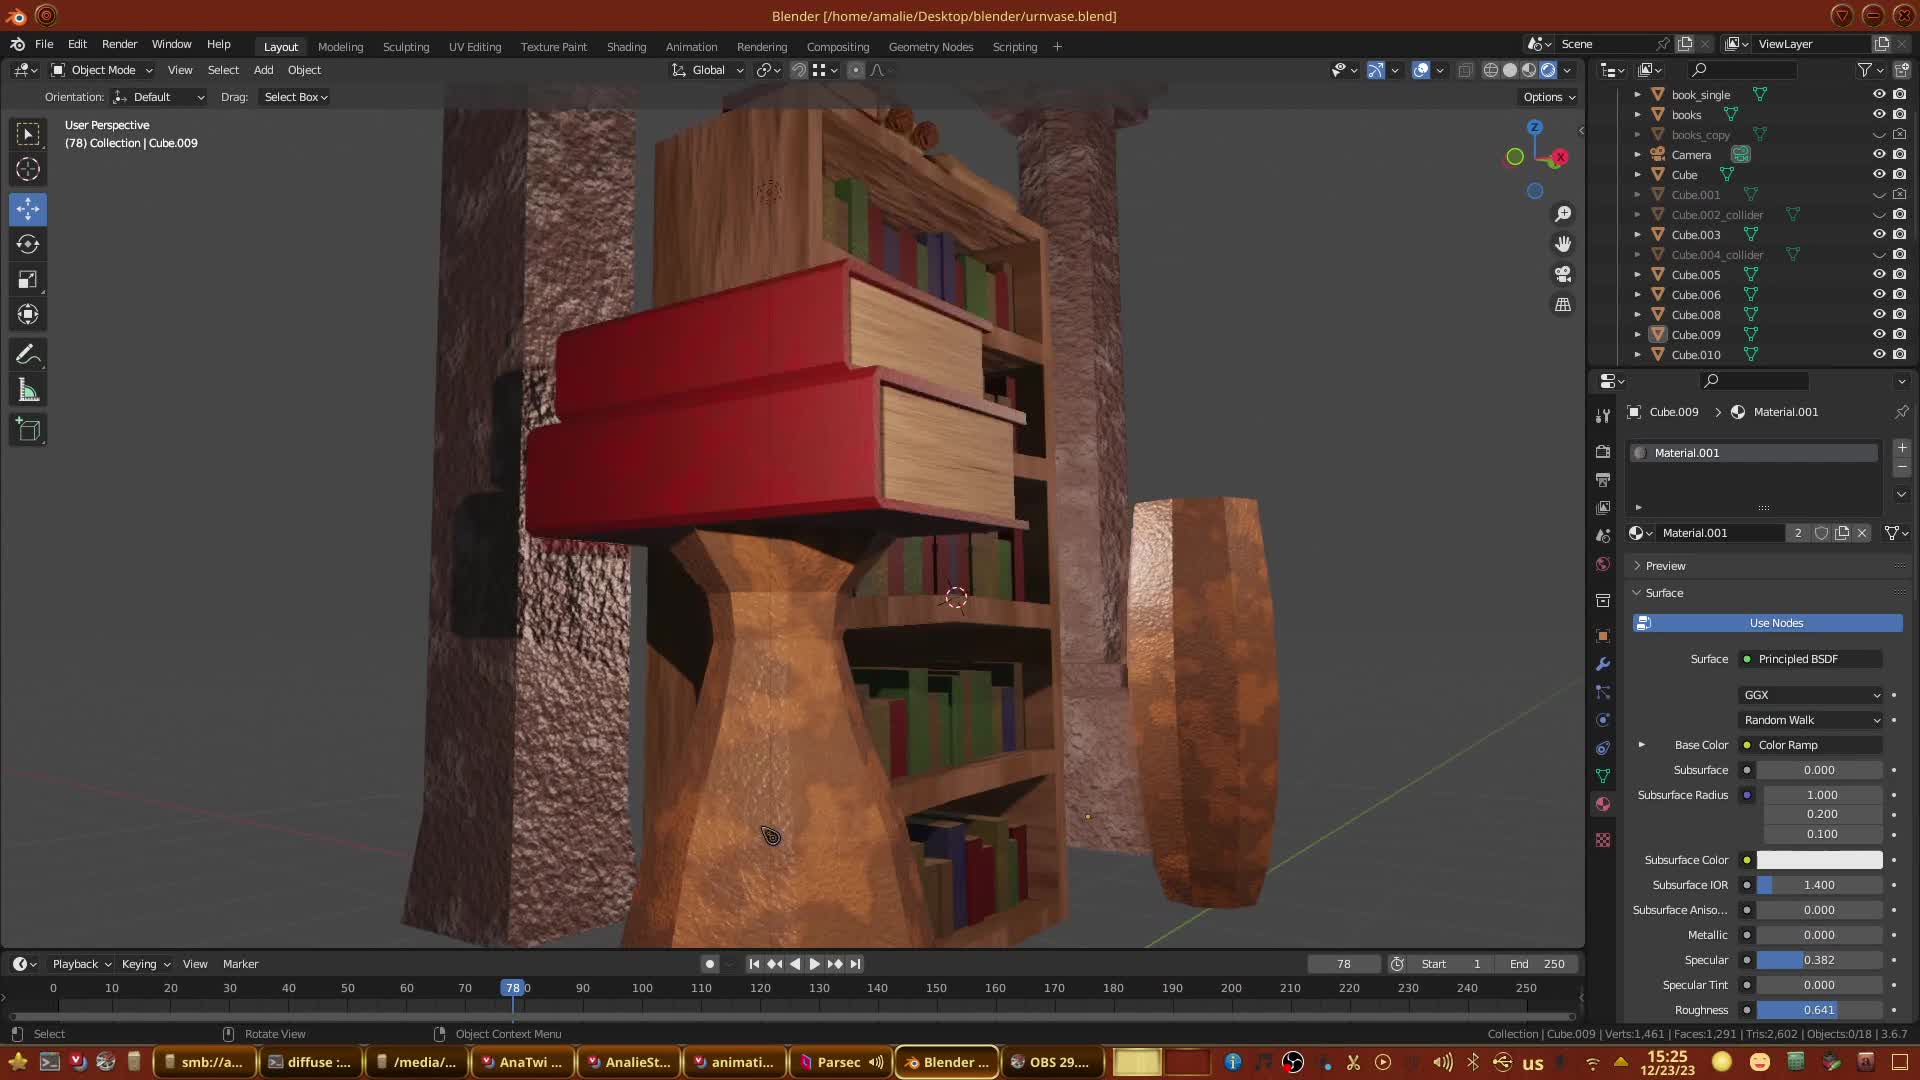
Task: Choose the Annotate pencil tool
Action: (28, 355)
